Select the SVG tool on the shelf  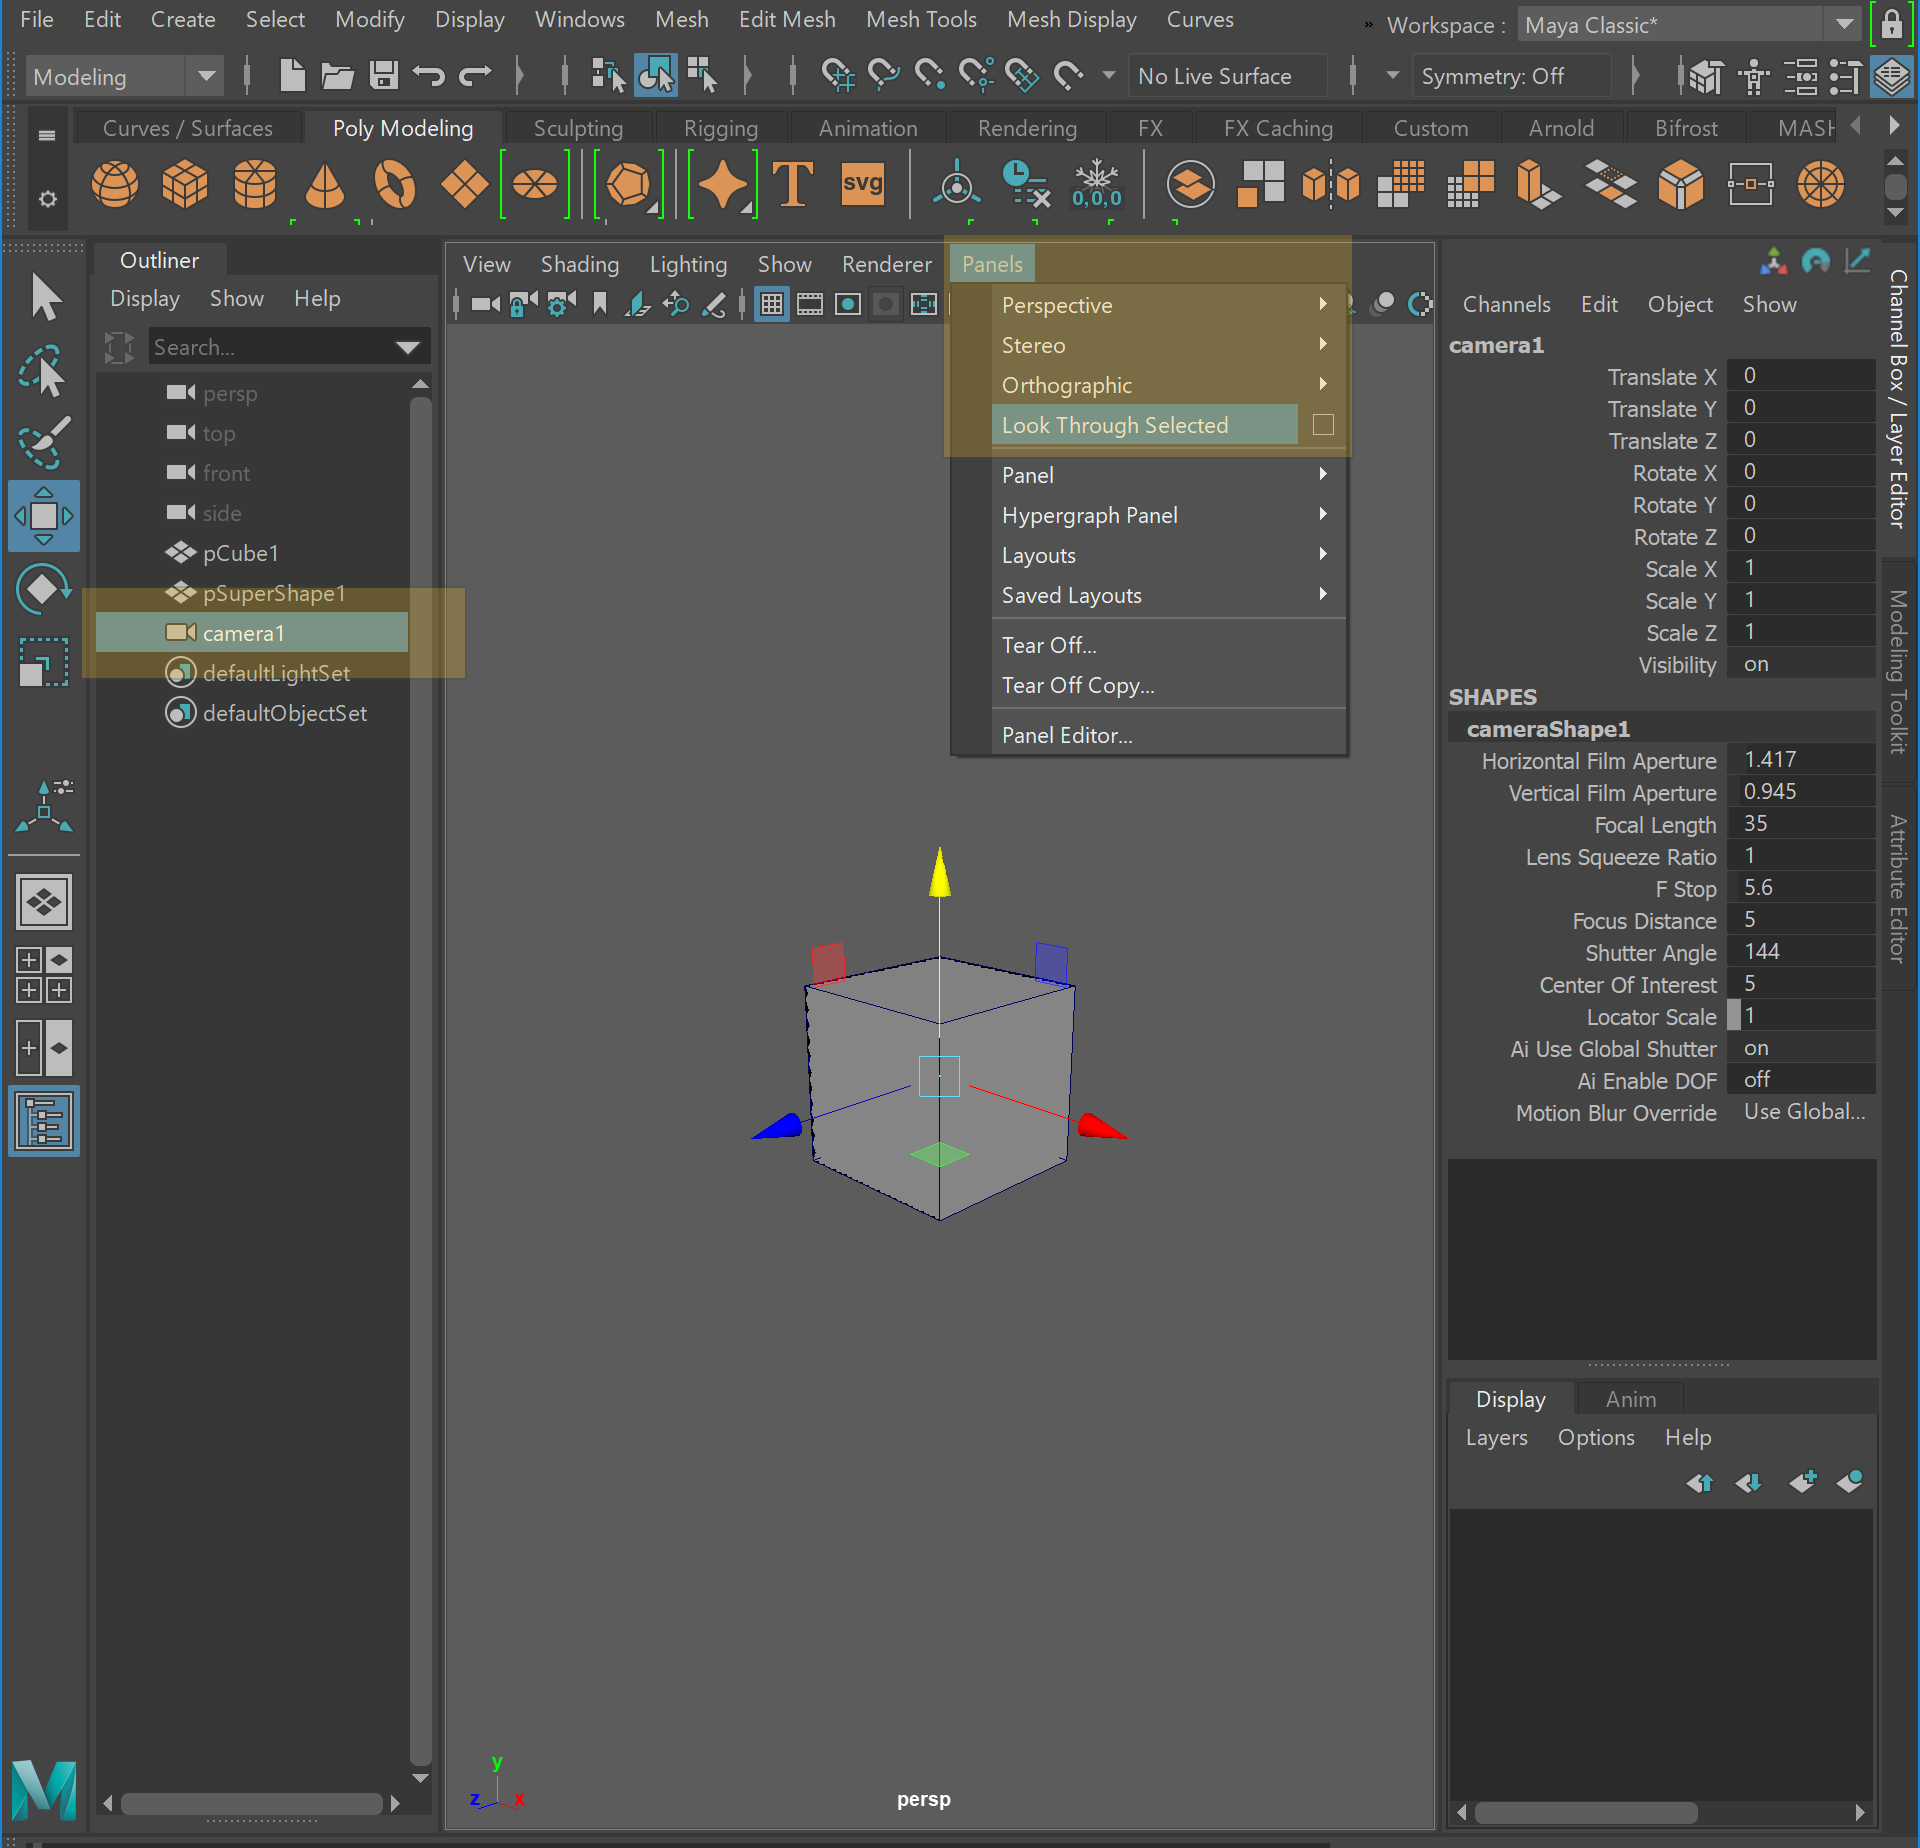pyautogui.click(x=862, y=185)
